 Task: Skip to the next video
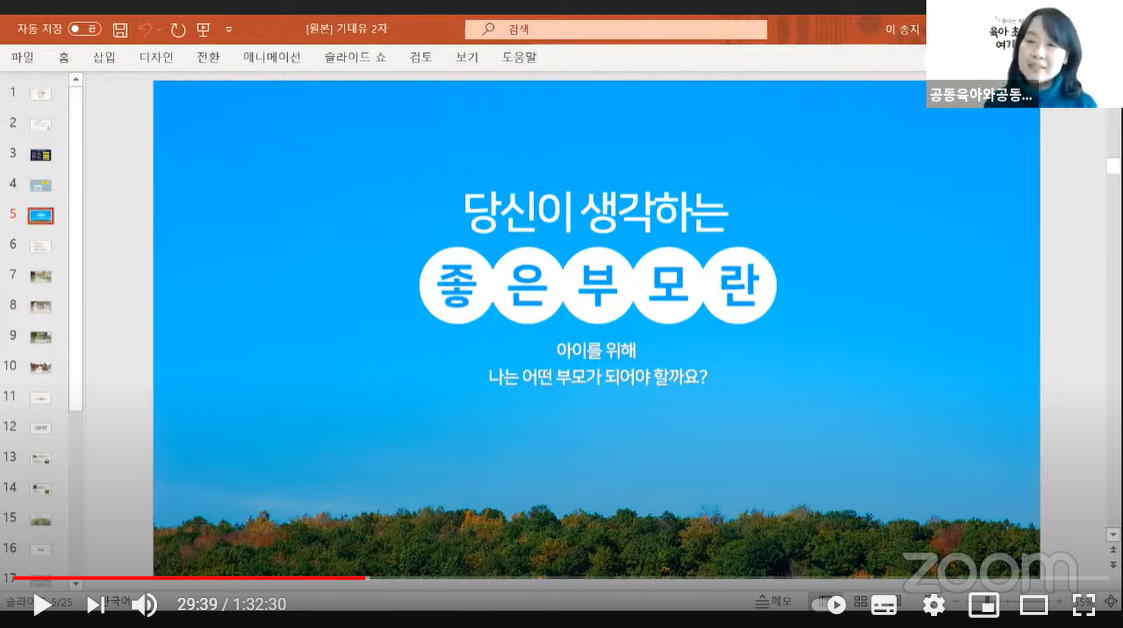tap(95, 605)
